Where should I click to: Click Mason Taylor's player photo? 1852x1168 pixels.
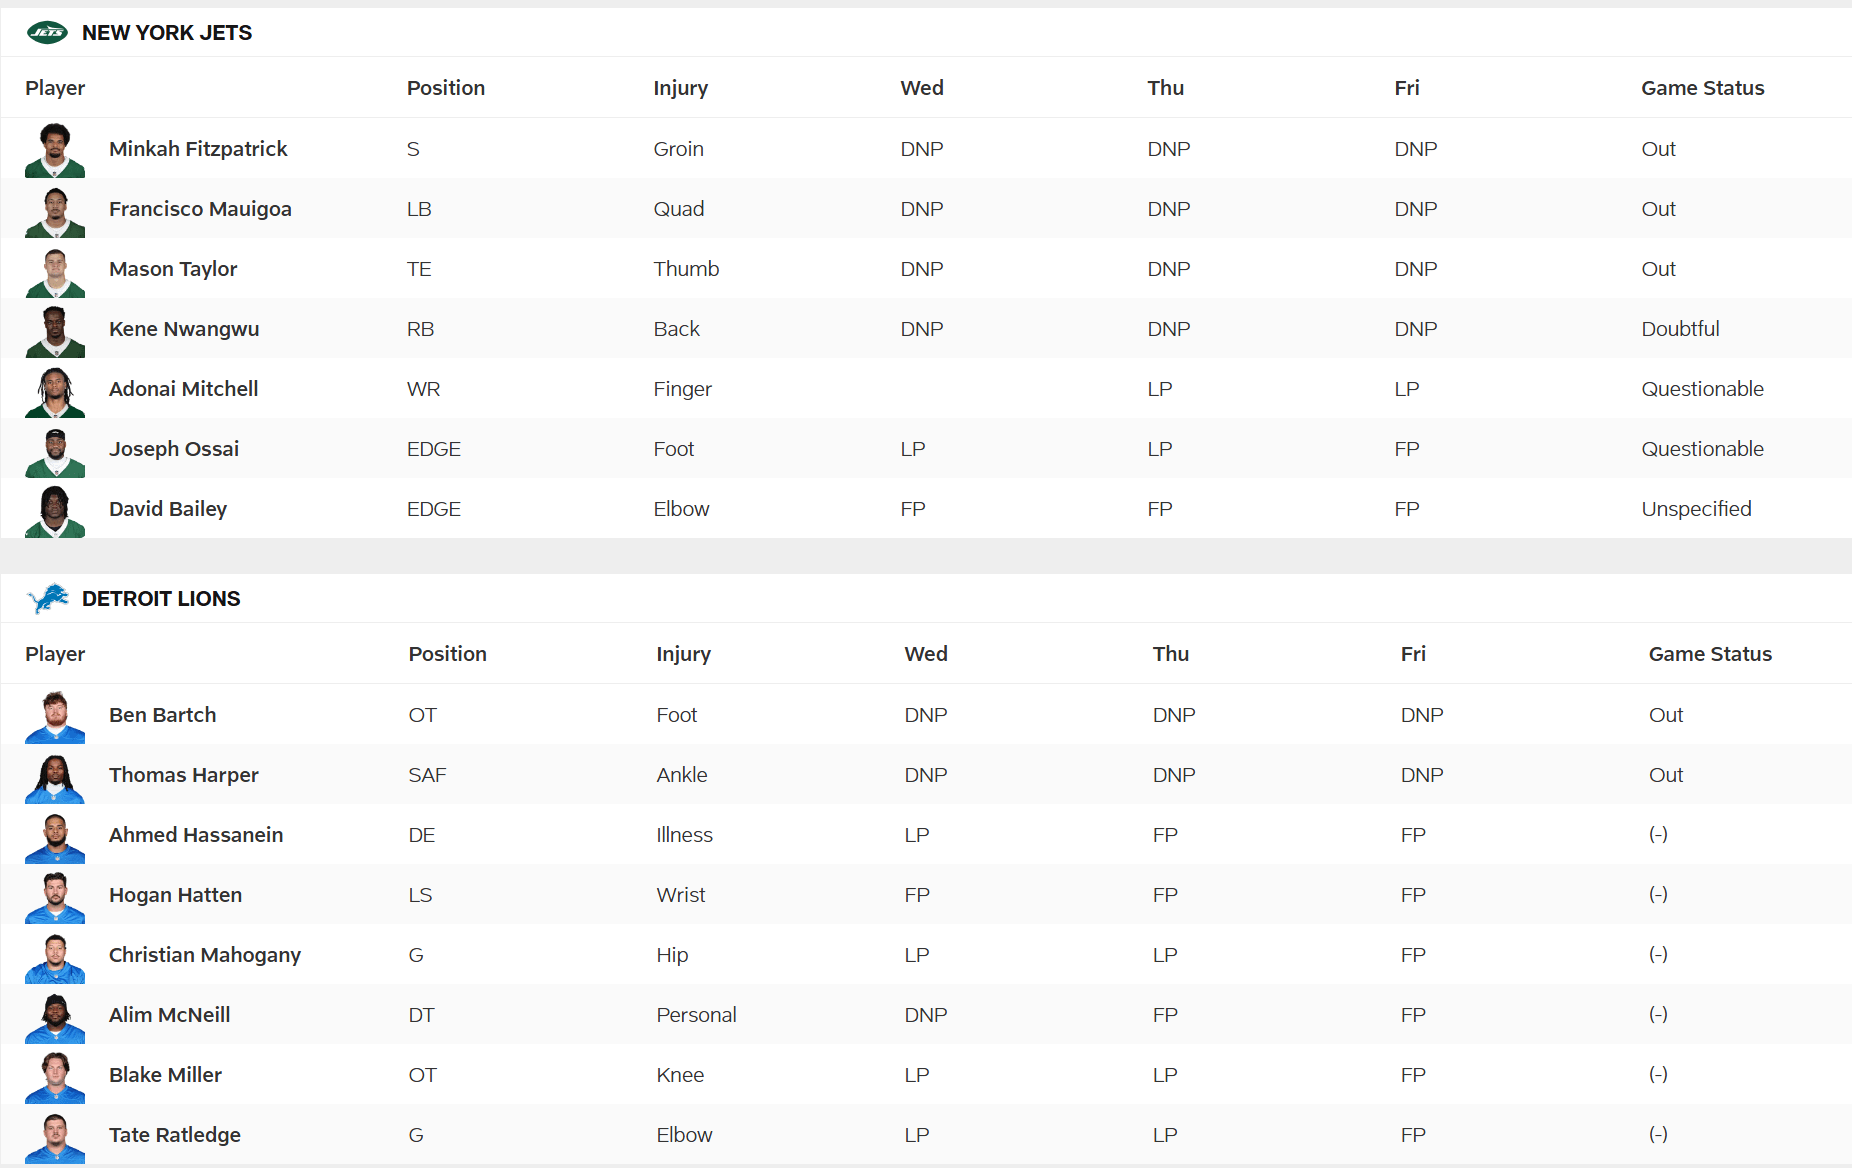[x=55, y=269]
